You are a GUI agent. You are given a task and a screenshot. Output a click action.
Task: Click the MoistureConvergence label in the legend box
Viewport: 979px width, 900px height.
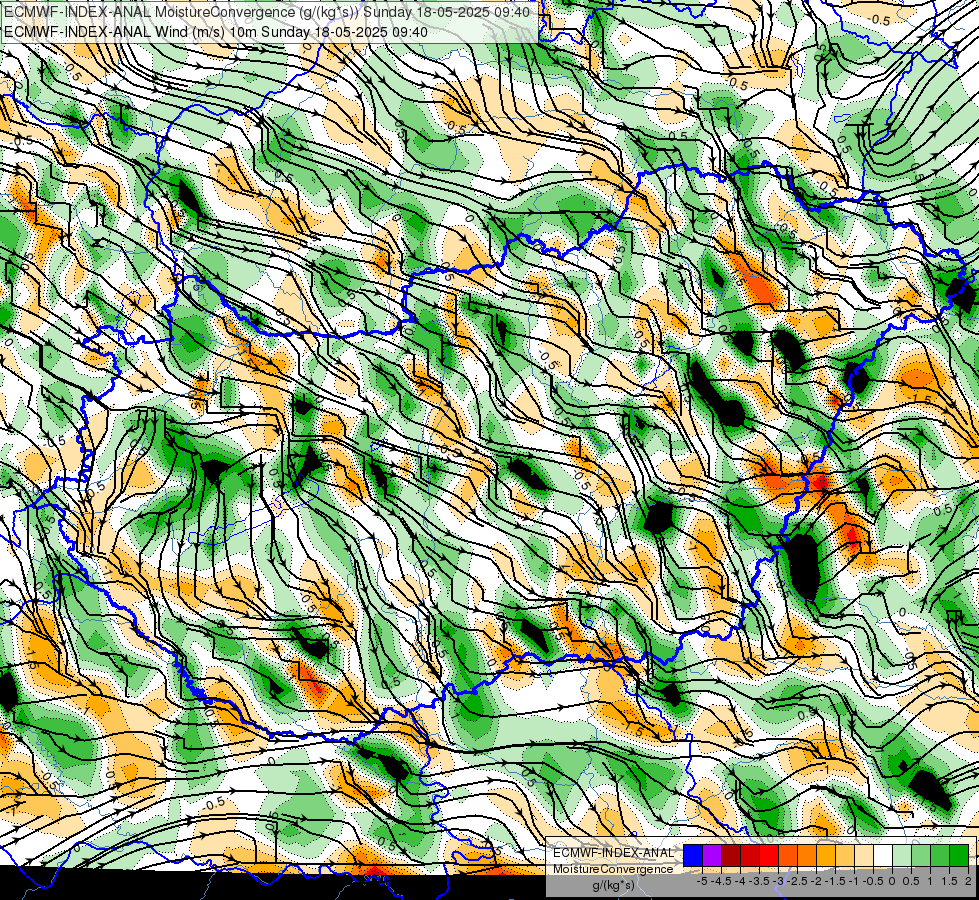613,869
